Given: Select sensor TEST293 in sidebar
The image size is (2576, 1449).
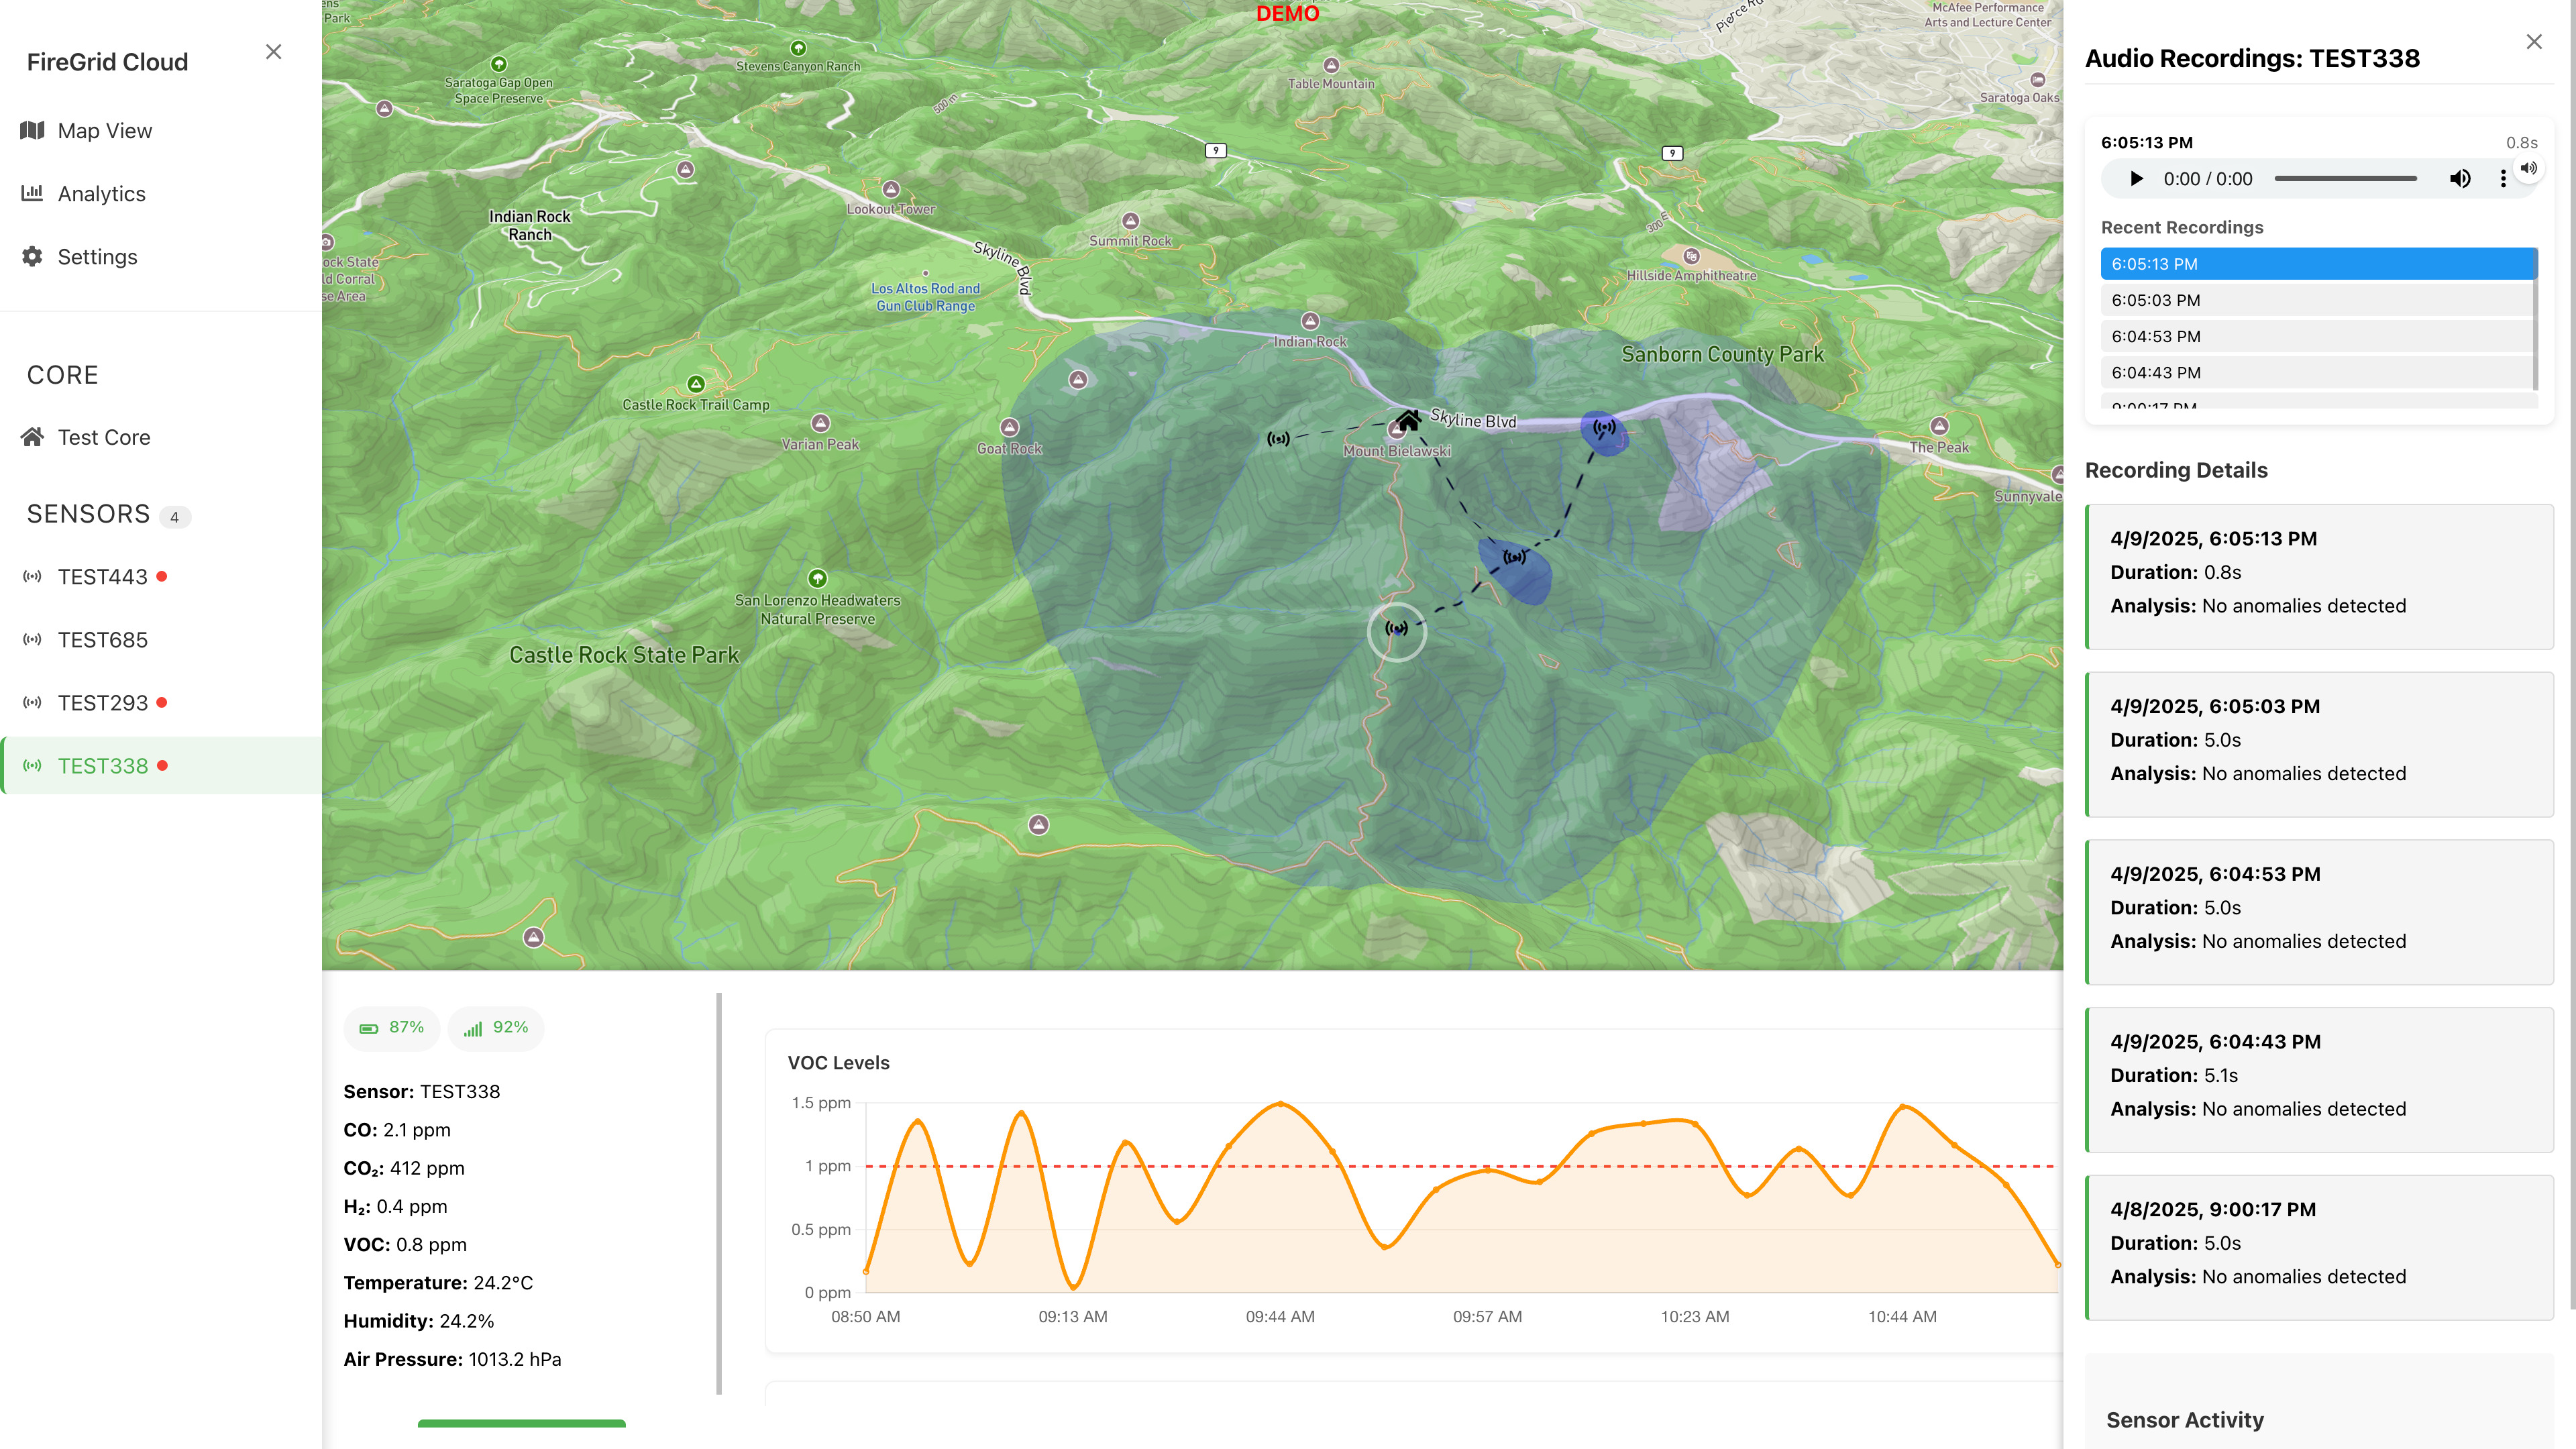Looking at the screenshot, I should point(102,703).
